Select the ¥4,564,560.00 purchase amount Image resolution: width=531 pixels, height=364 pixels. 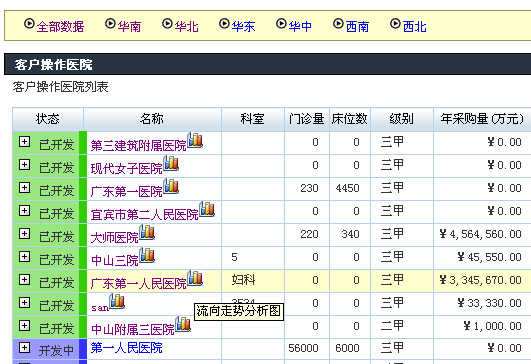[x=480, y=234]
